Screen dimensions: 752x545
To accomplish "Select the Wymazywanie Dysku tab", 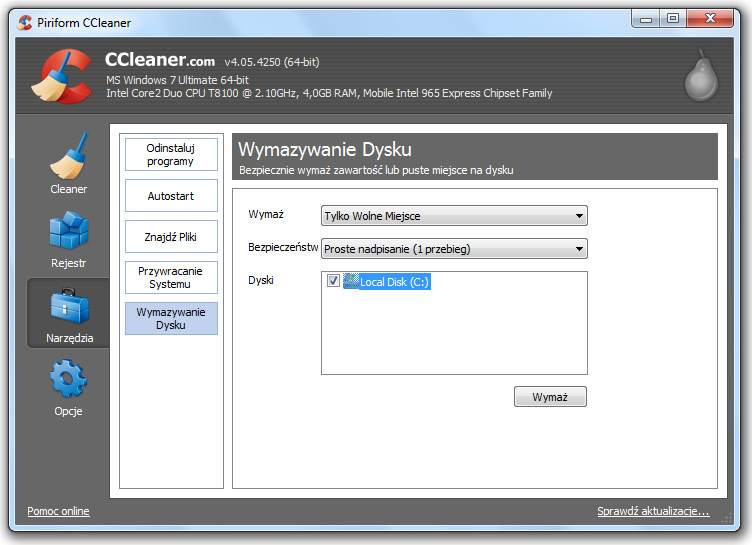I will pos(171,319).
